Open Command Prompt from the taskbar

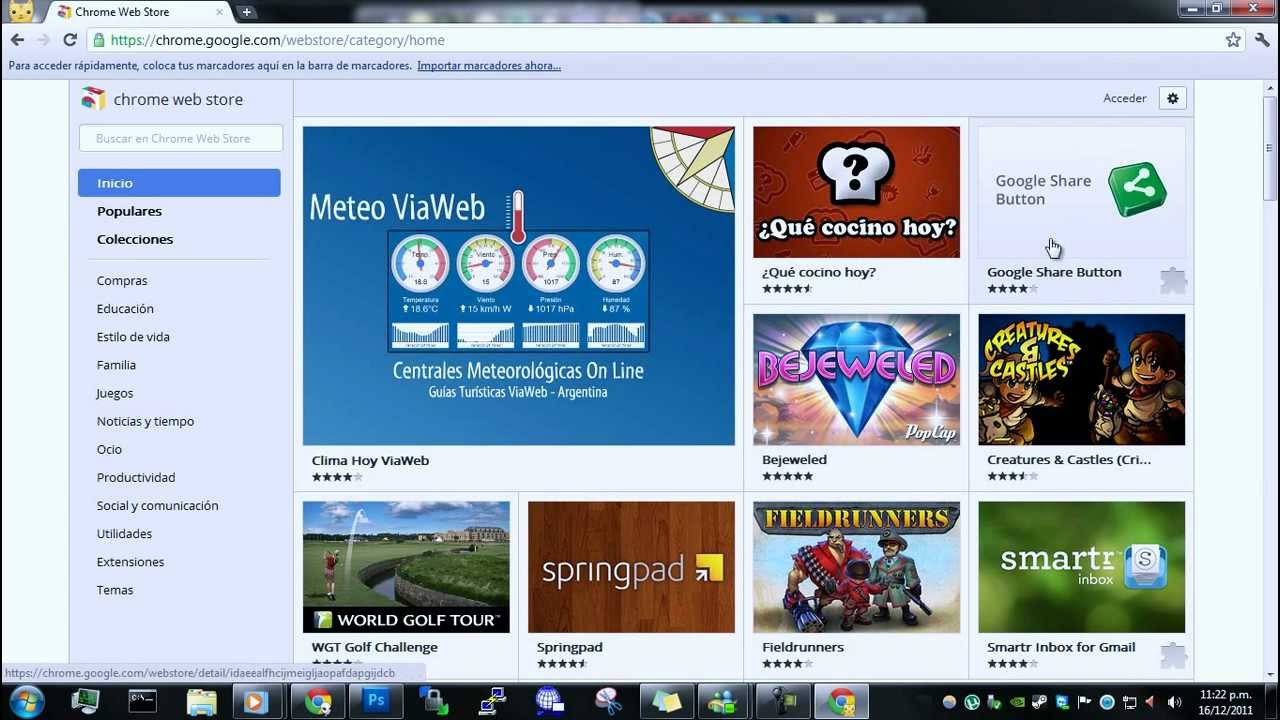(x=143, y=701)
